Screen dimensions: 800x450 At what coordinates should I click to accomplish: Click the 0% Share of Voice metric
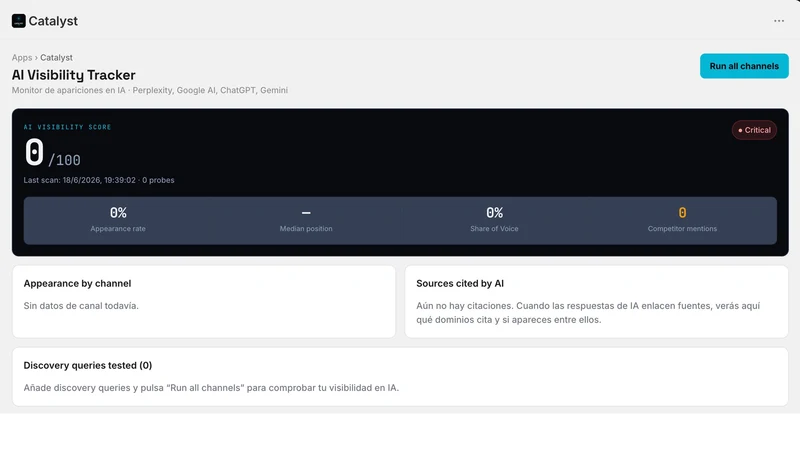[494, 220]
